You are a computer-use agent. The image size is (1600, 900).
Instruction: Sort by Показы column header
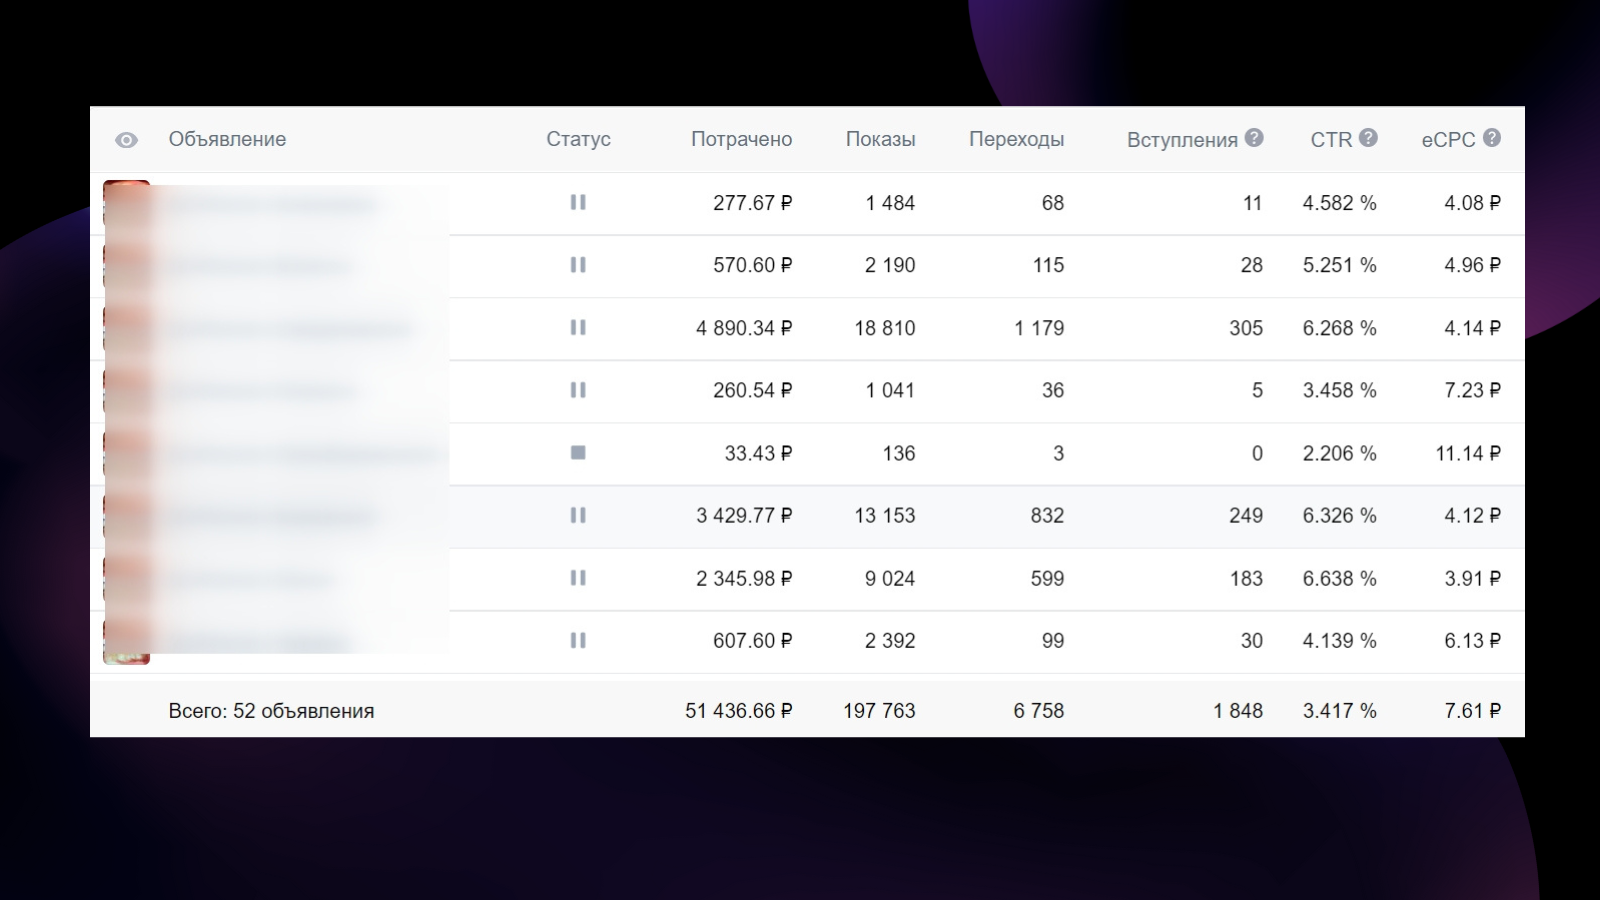click(x=880, y=139)
